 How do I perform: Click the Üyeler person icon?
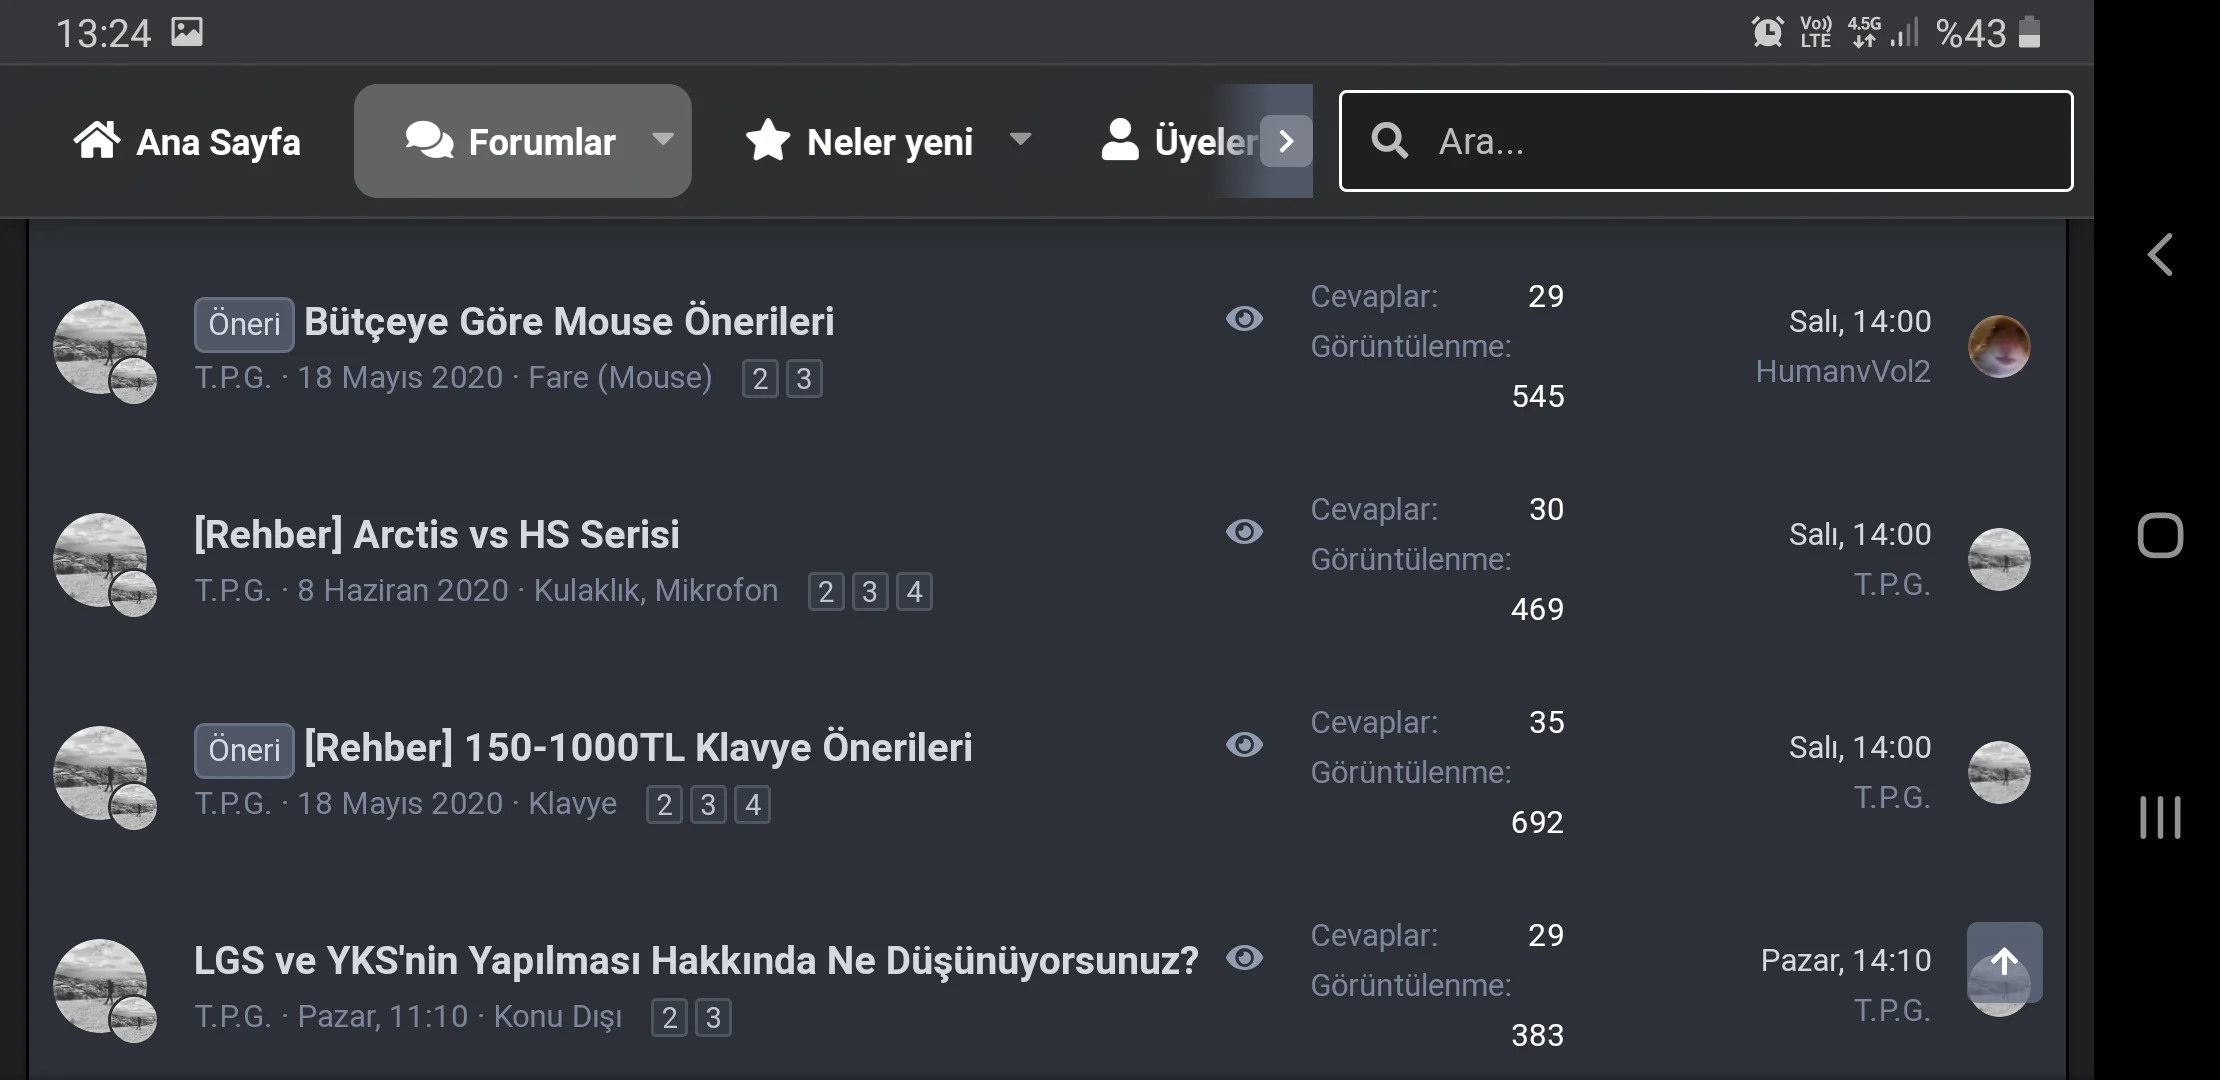click(1120, 141)
